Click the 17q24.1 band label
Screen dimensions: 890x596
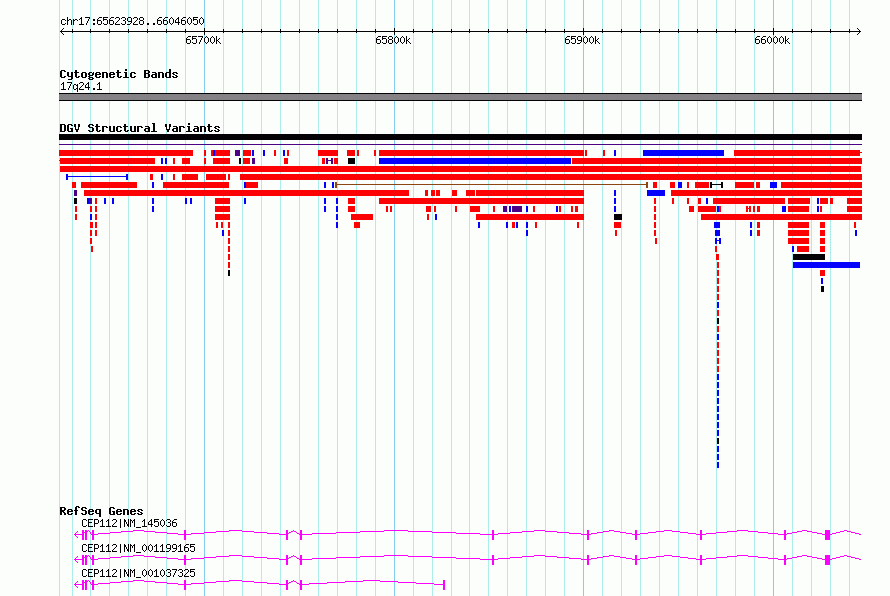click(x=81, y=86)
